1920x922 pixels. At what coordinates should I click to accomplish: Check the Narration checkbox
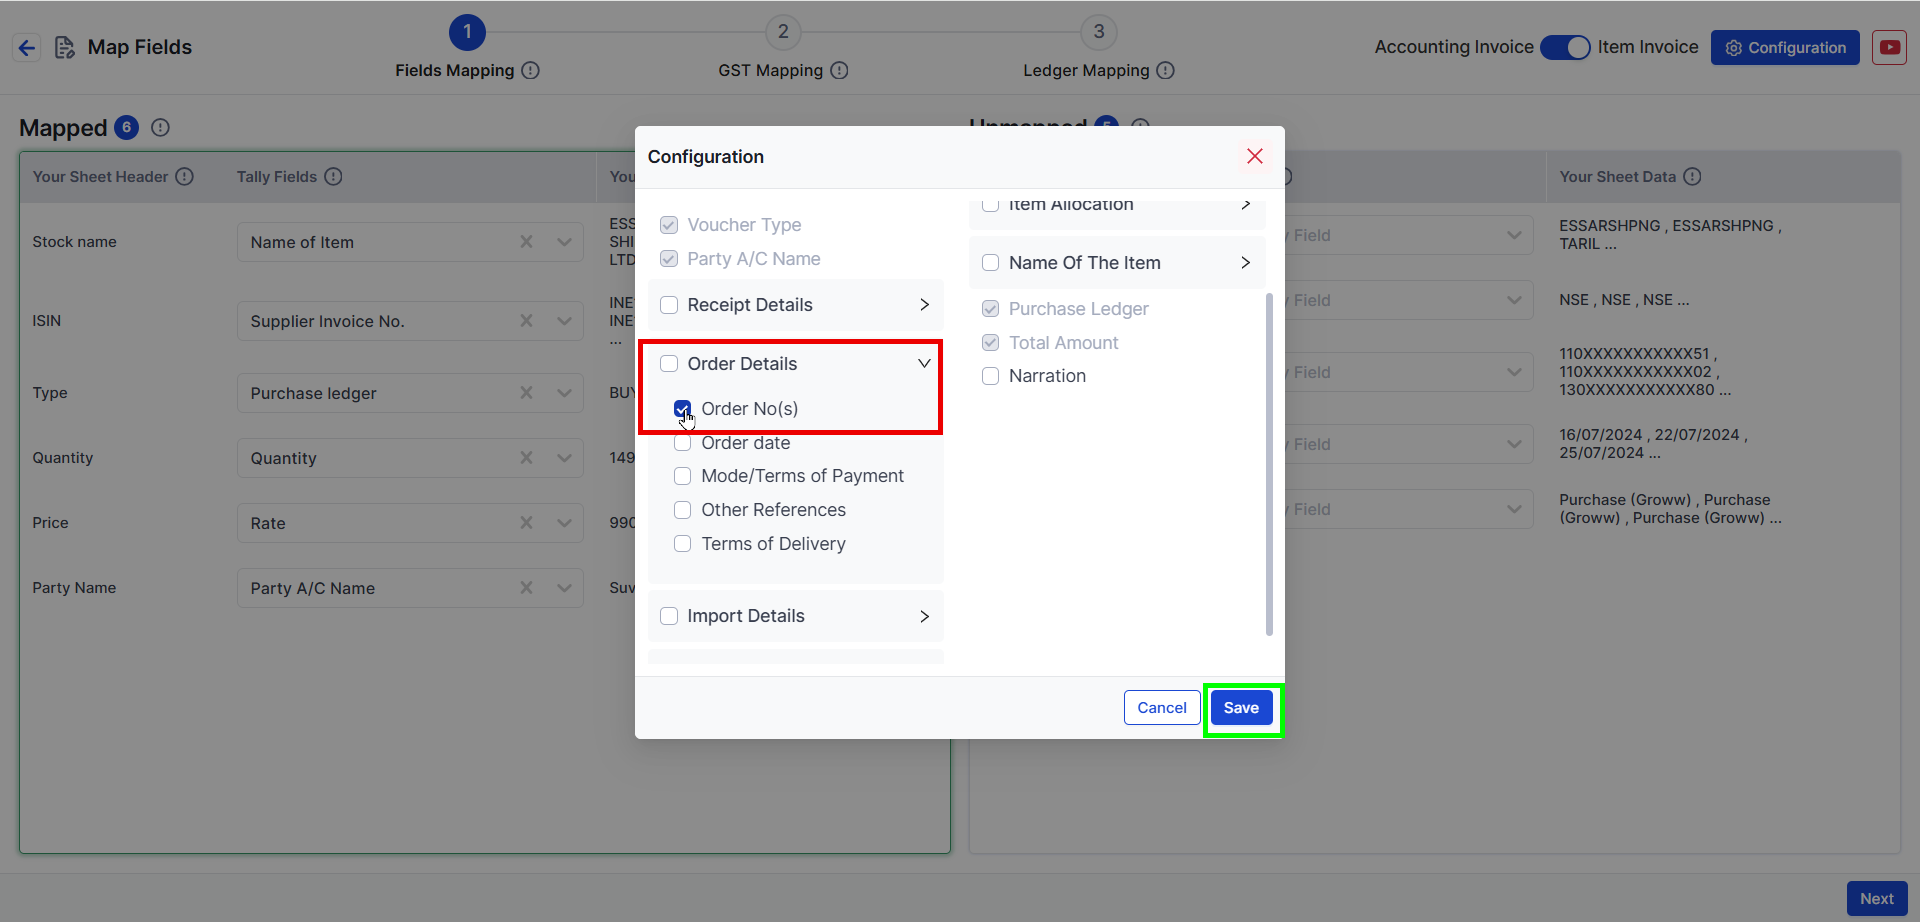[x=990, y=376]
